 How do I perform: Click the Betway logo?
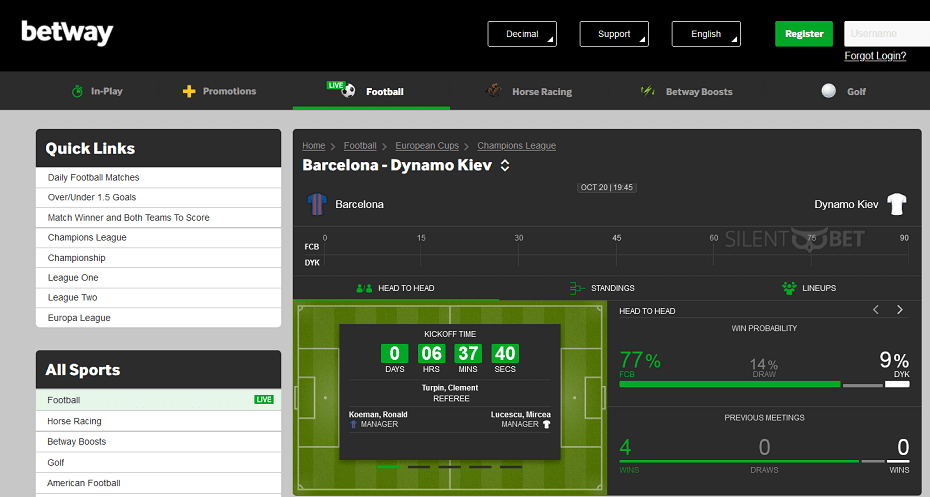pyautogui.click(x=67, y=33)
